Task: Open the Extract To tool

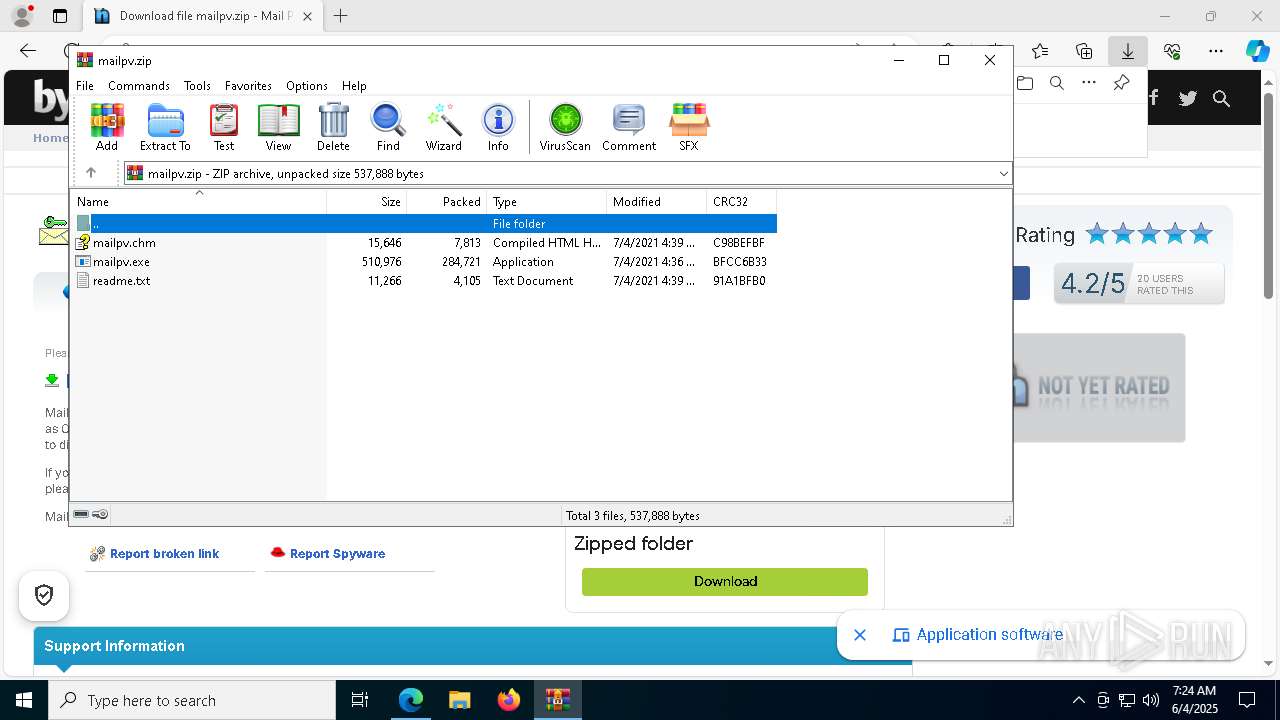Action: click(165, 127)
